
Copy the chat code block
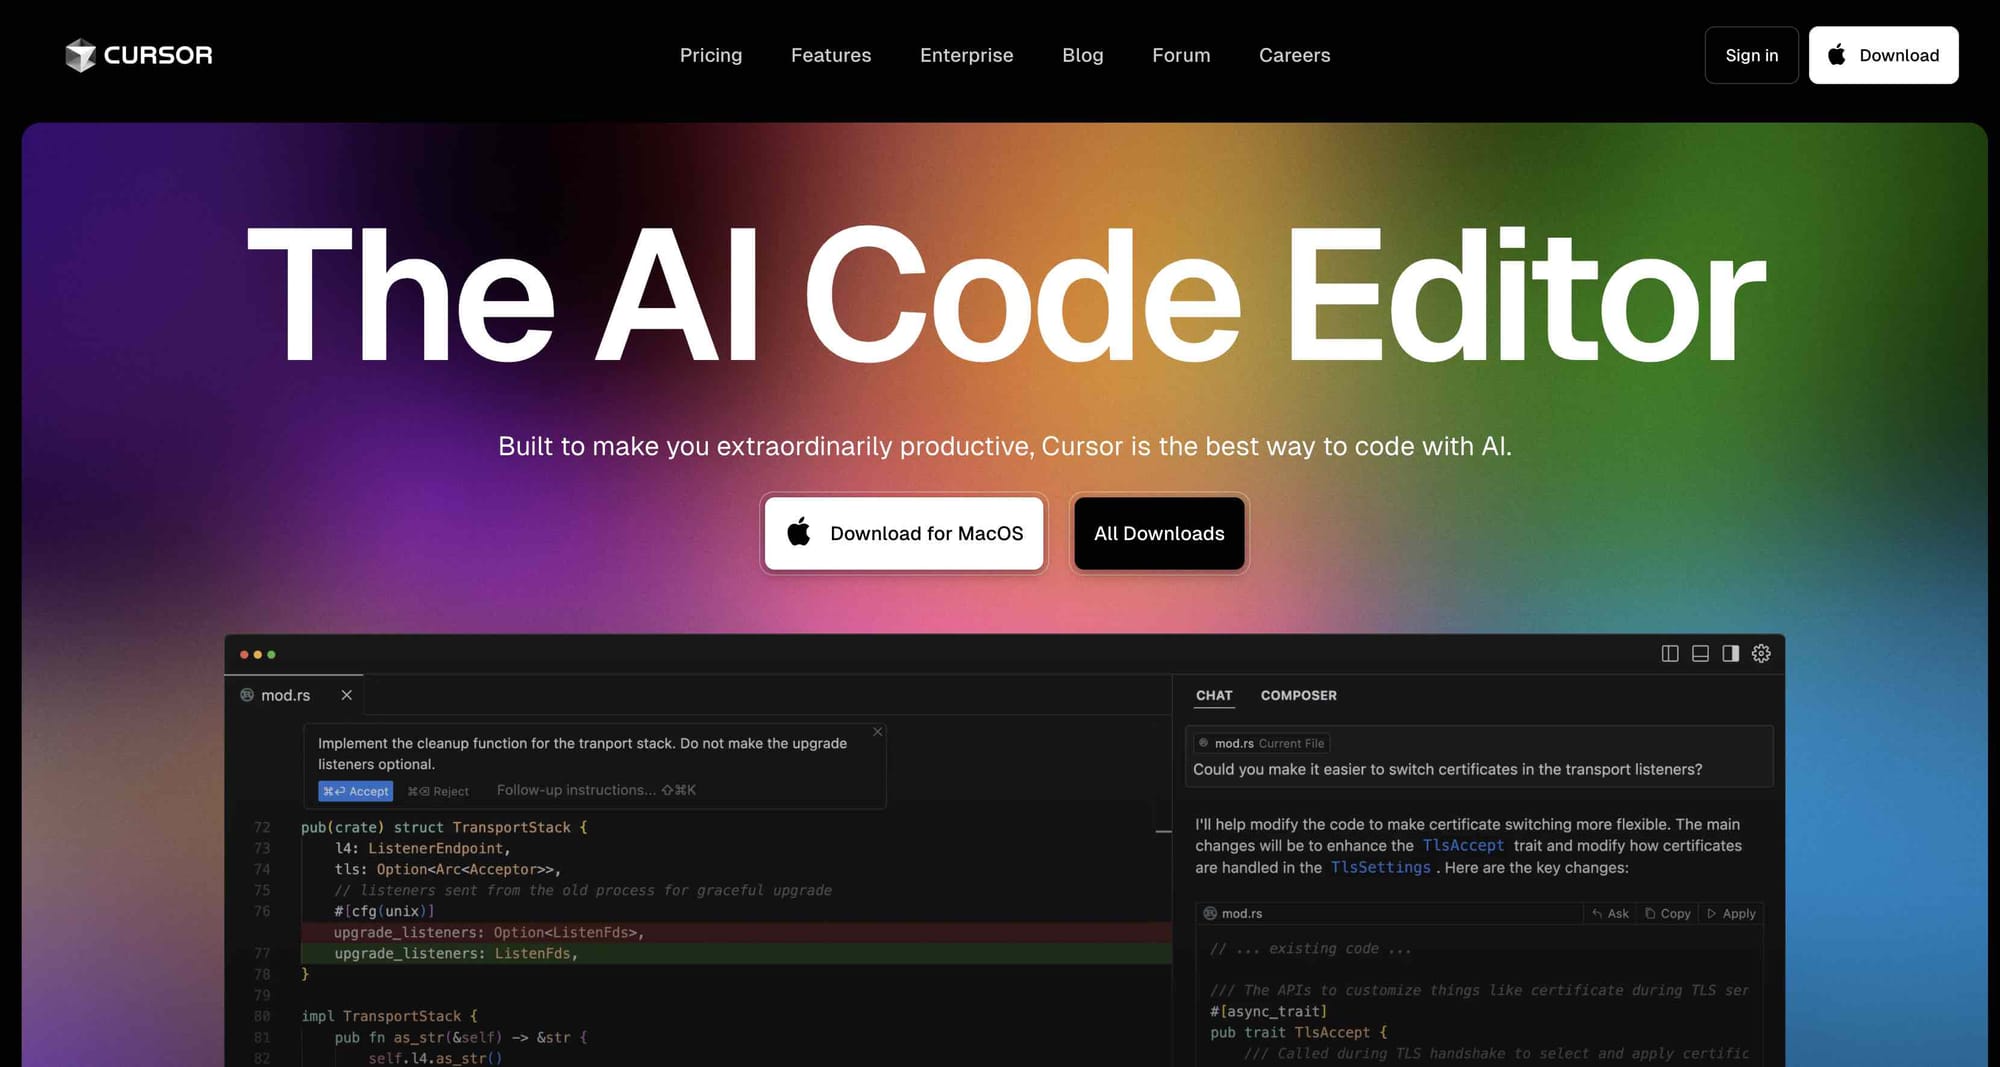point(1667,914)
